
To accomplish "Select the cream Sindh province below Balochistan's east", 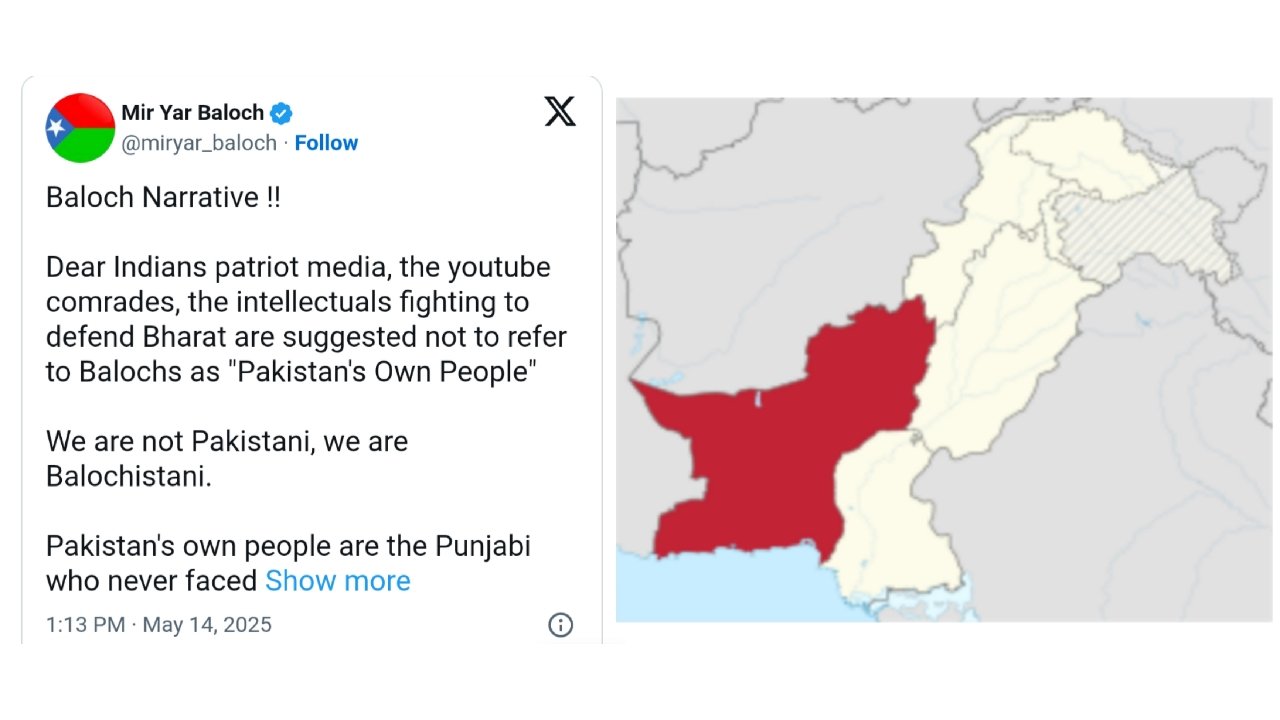I will point(890,520).
